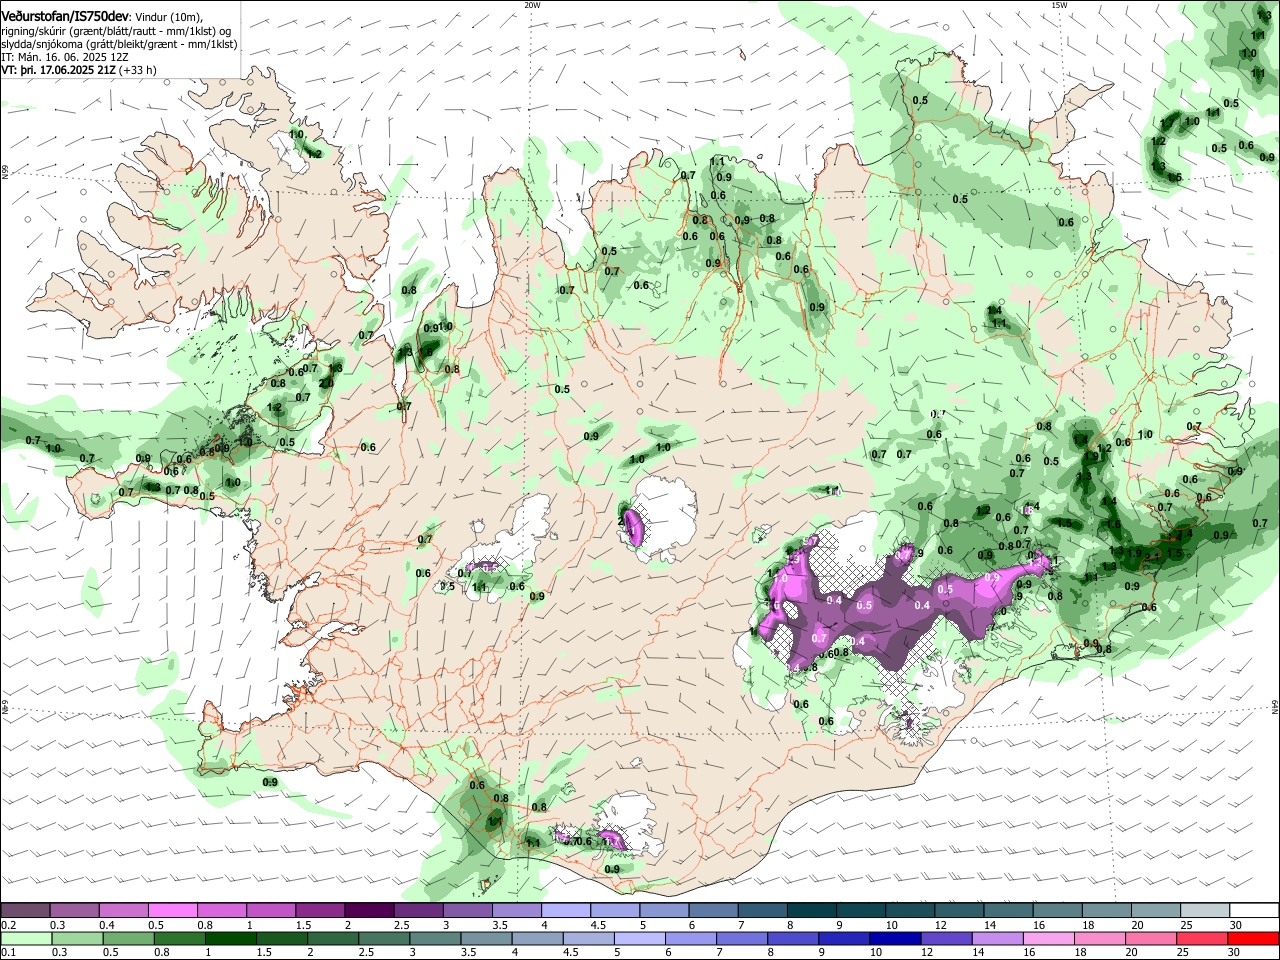Pick the teal 10–12 upper legend swatch
Viewport: 1280px width, 960px height.
tap(910, 911)
